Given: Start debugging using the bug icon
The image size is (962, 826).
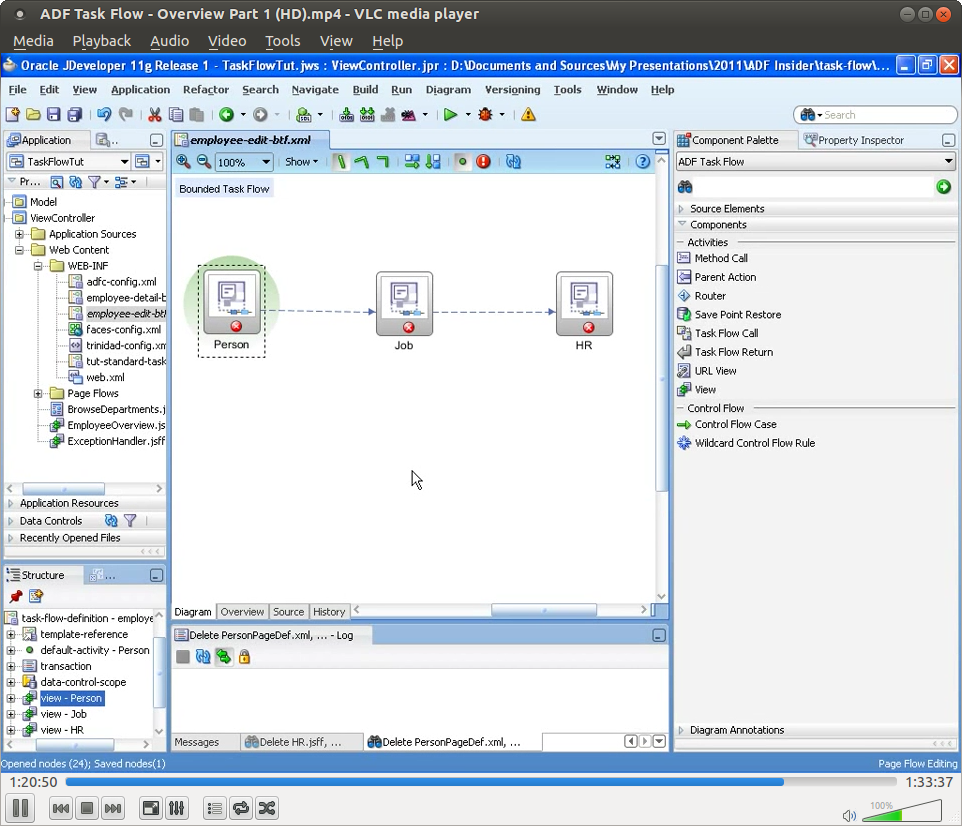Looking at the screenshot, I should coord(487,114).
